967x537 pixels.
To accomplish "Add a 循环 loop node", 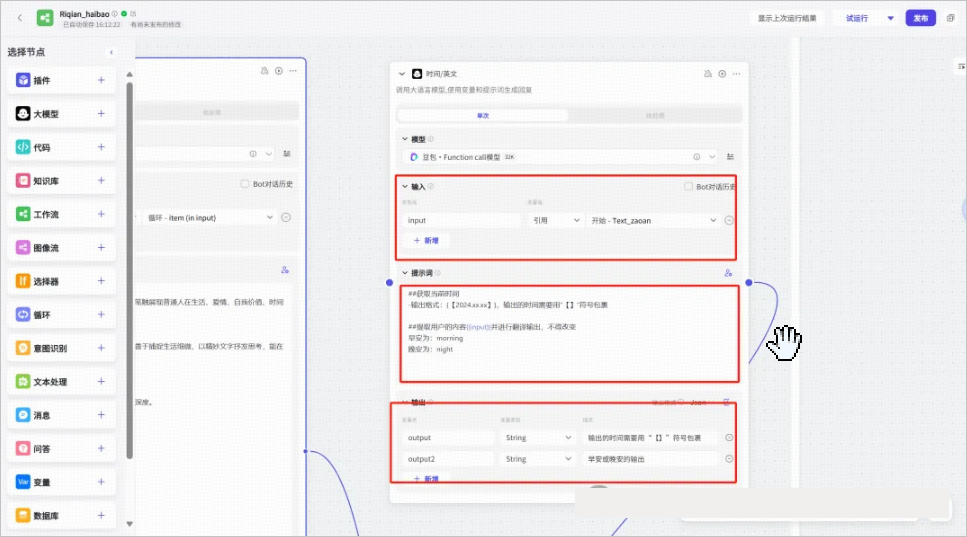I will [101, 314].
